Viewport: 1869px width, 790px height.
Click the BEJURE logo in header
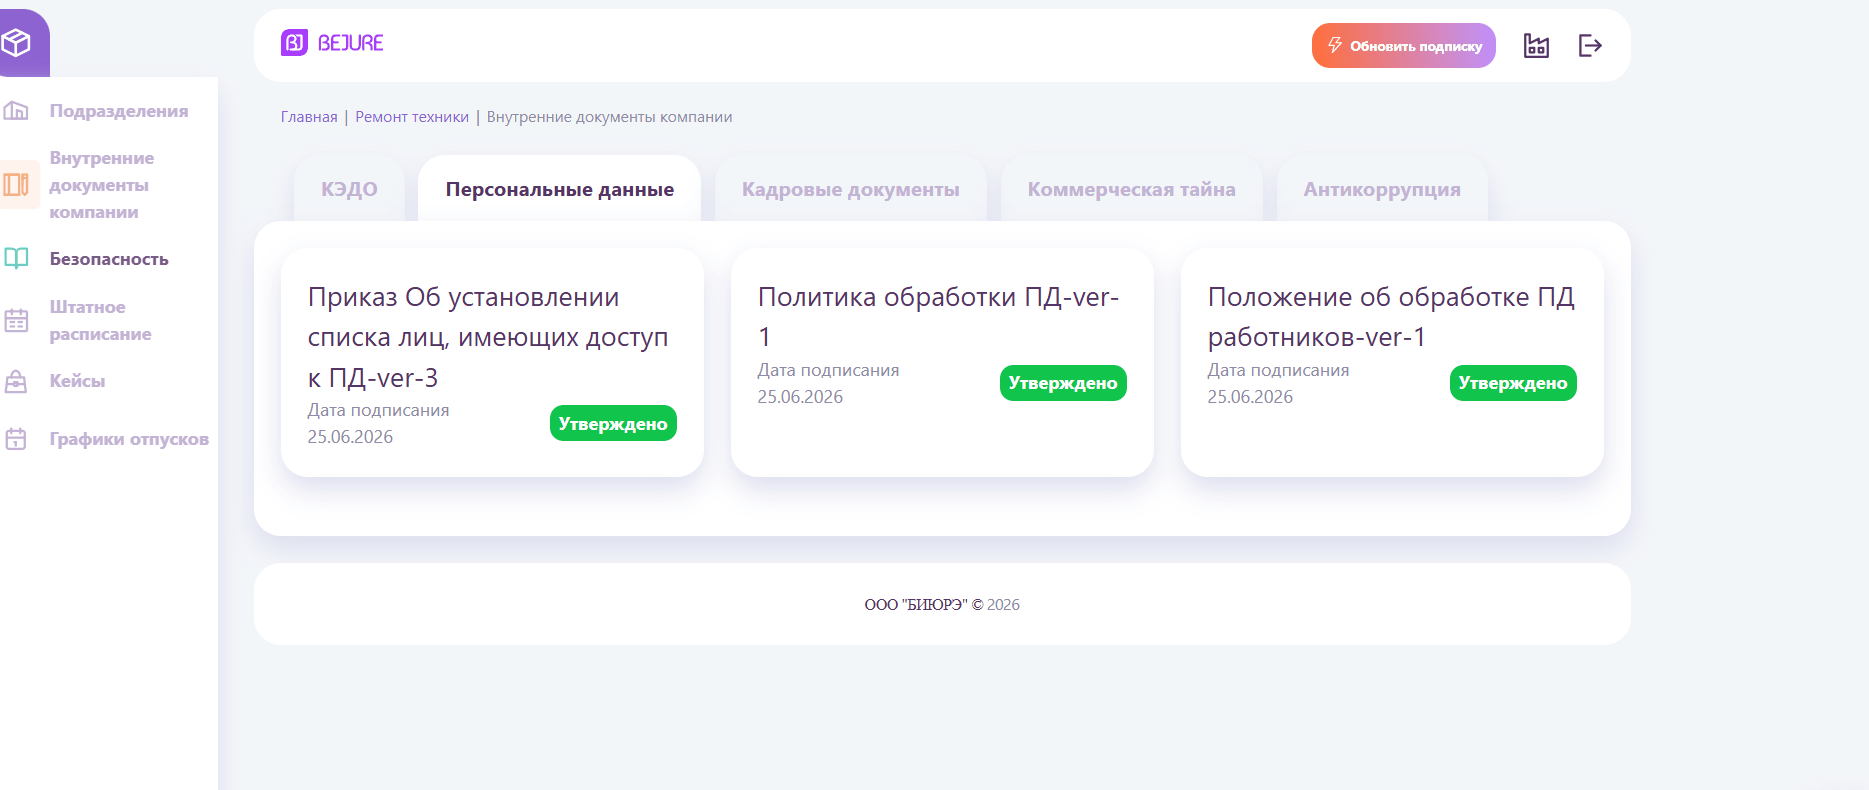coord(333,43)
